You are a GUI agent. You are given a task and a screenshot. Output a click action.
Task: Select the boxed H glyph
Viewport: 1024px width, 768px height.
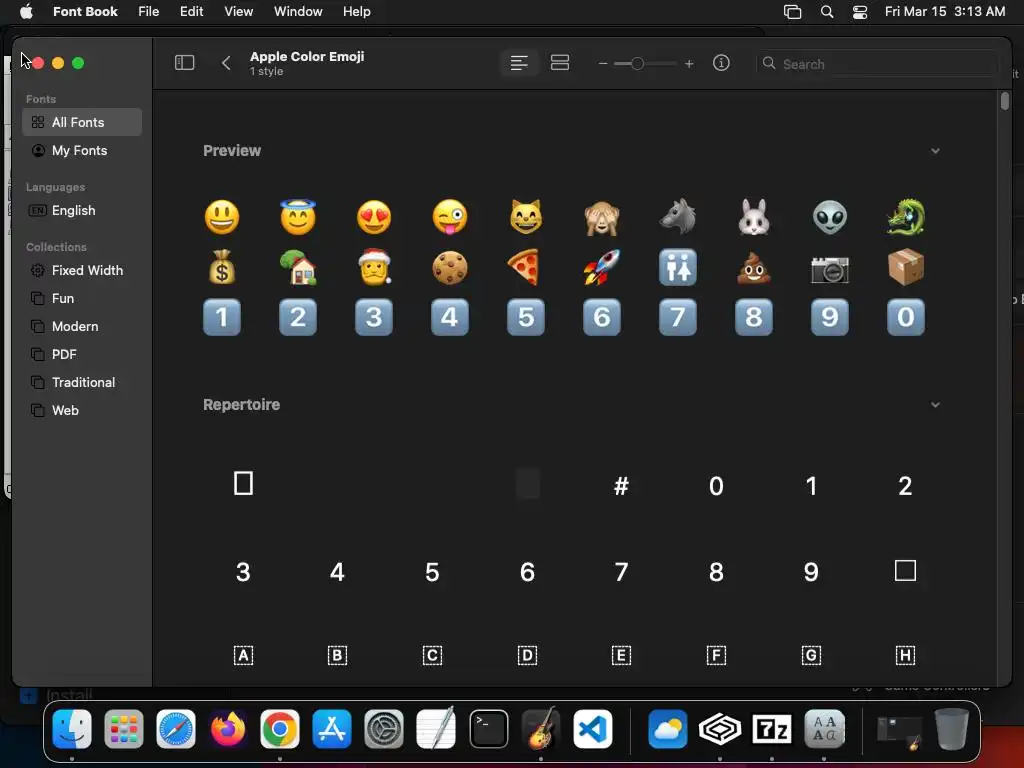tap(905, 655)
